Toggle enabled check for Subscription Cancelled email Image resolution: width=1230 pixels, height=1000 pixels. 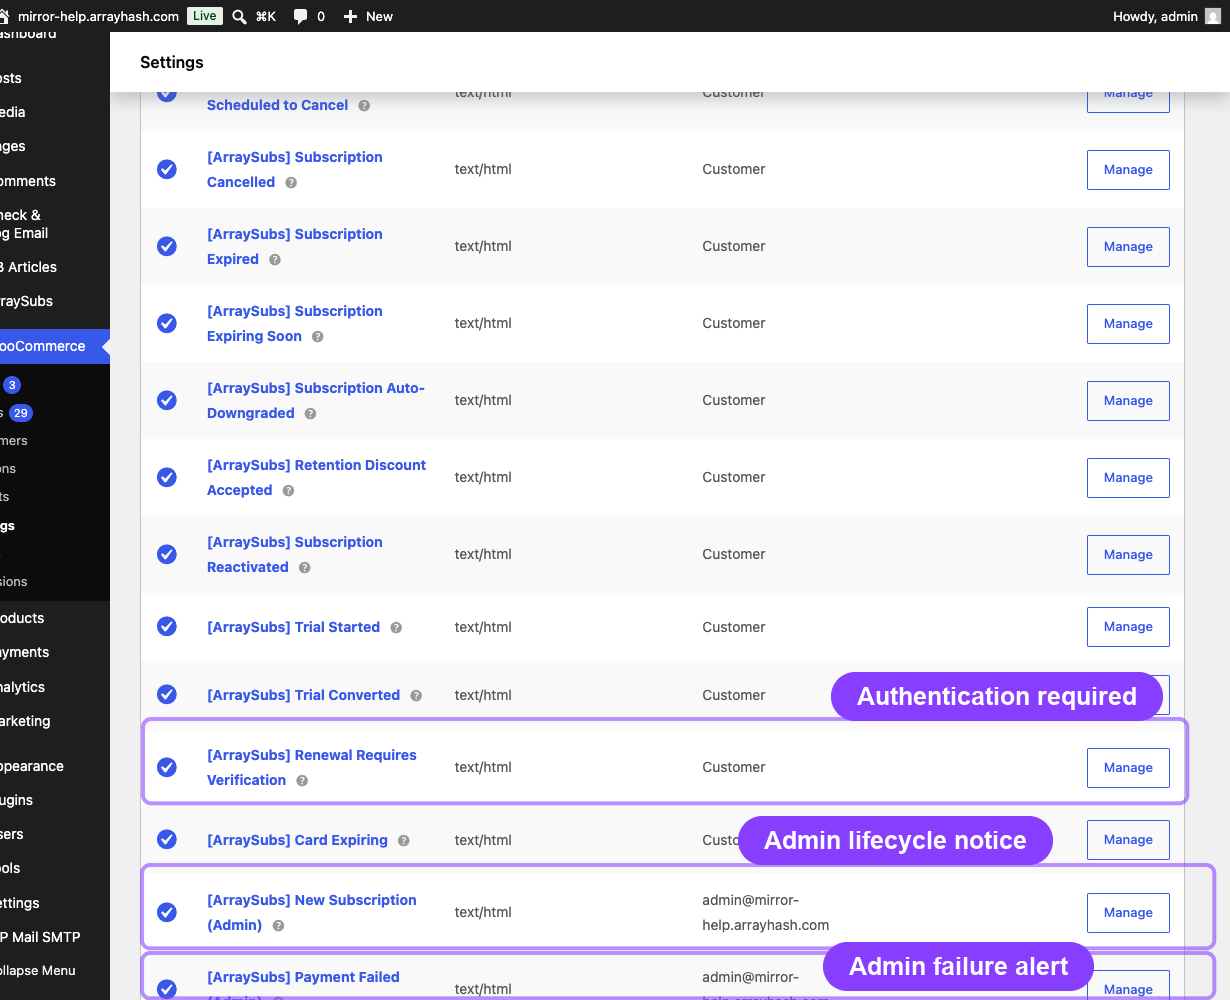(167, 169)
